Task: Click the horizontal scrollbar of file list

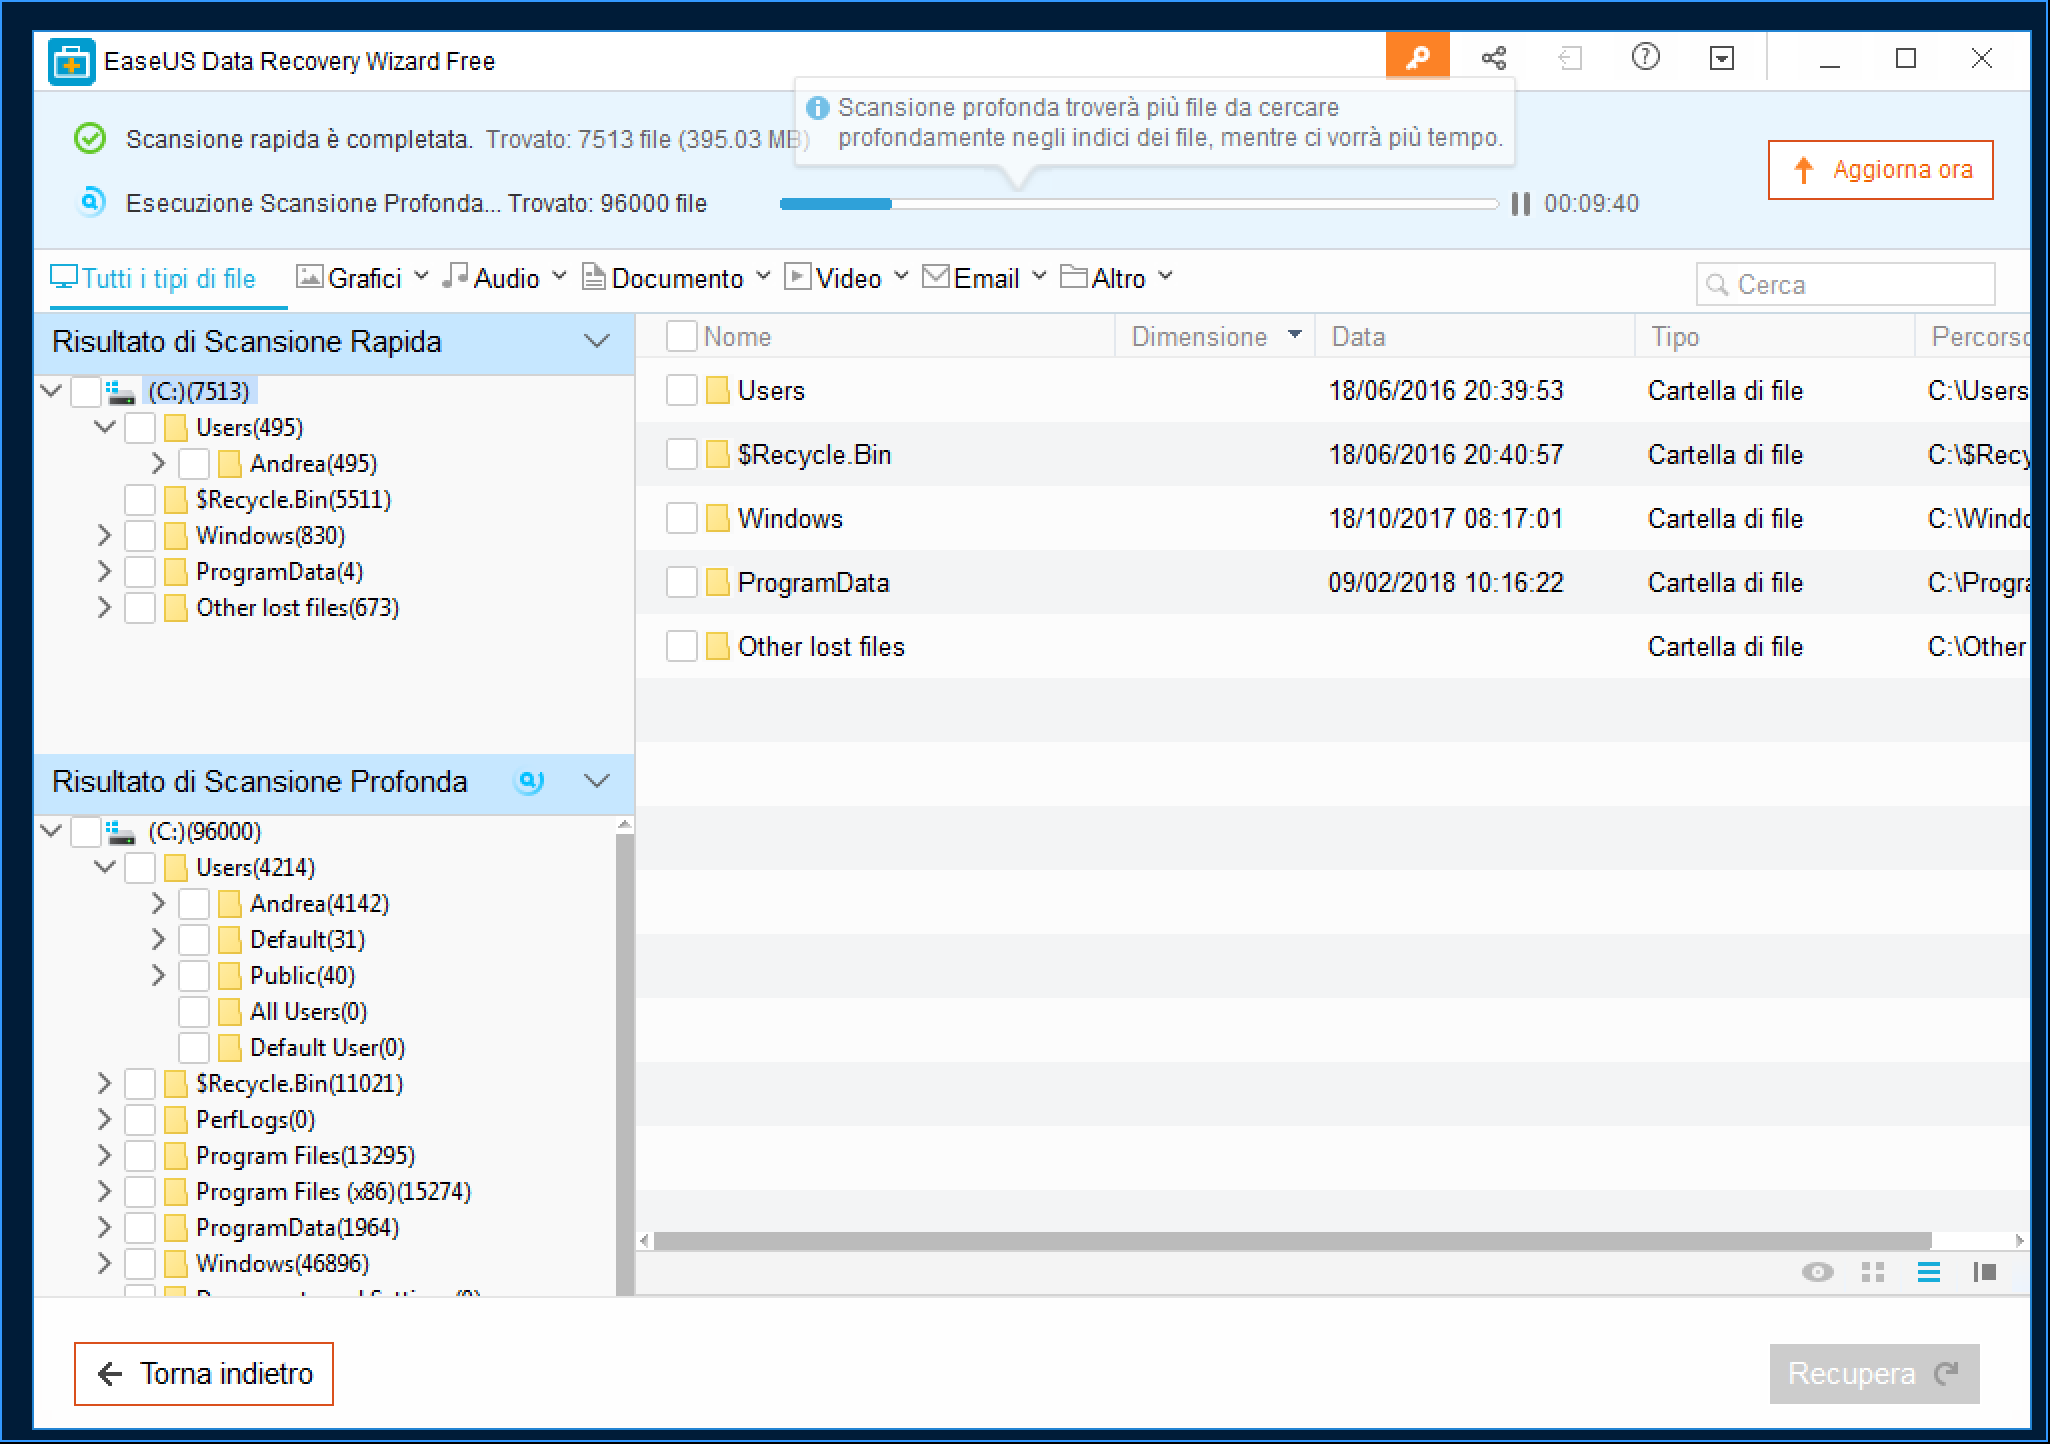Action: tap(1292, 1241)
